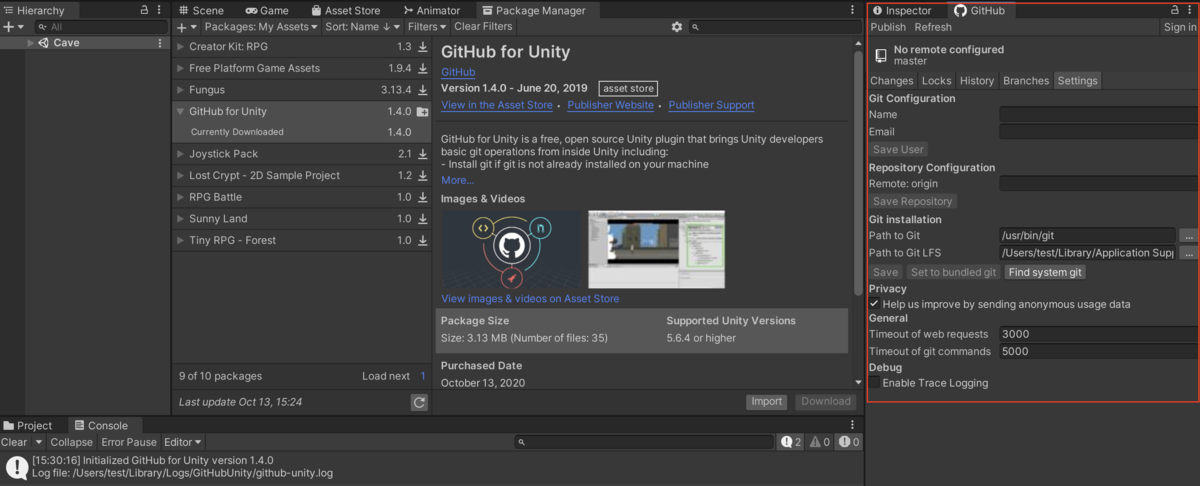Open the Console Editor dropdown
Viewport: 1200px width, 486px height.
[183, 442]
